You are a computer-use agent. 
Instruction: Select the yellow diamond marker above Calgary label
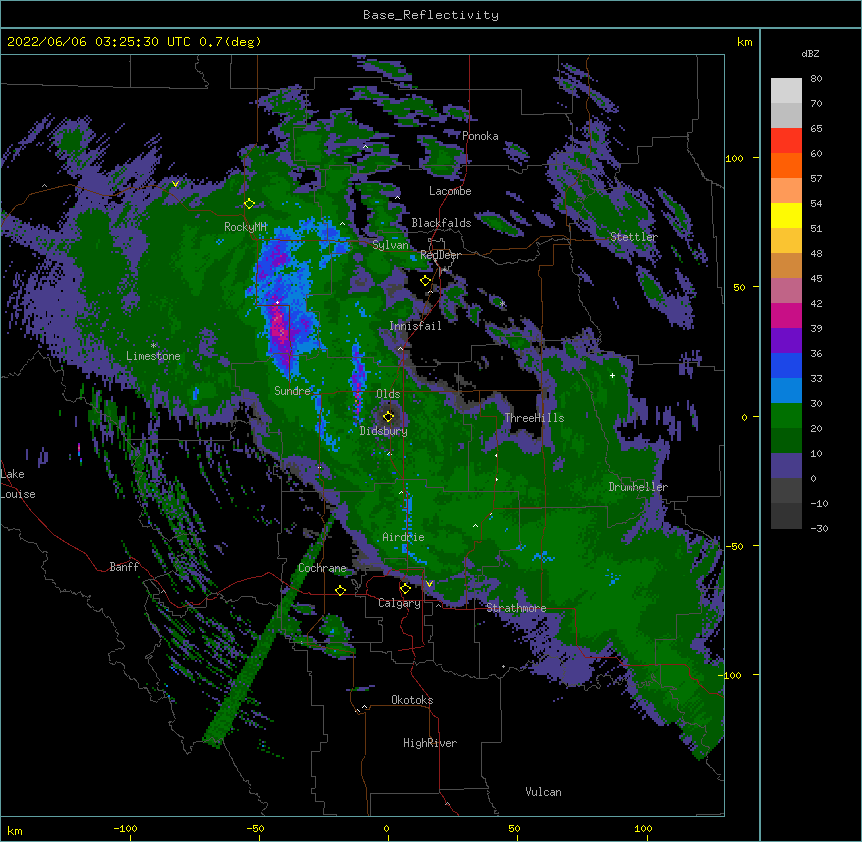pyautogui.click(x=405, y=589)
